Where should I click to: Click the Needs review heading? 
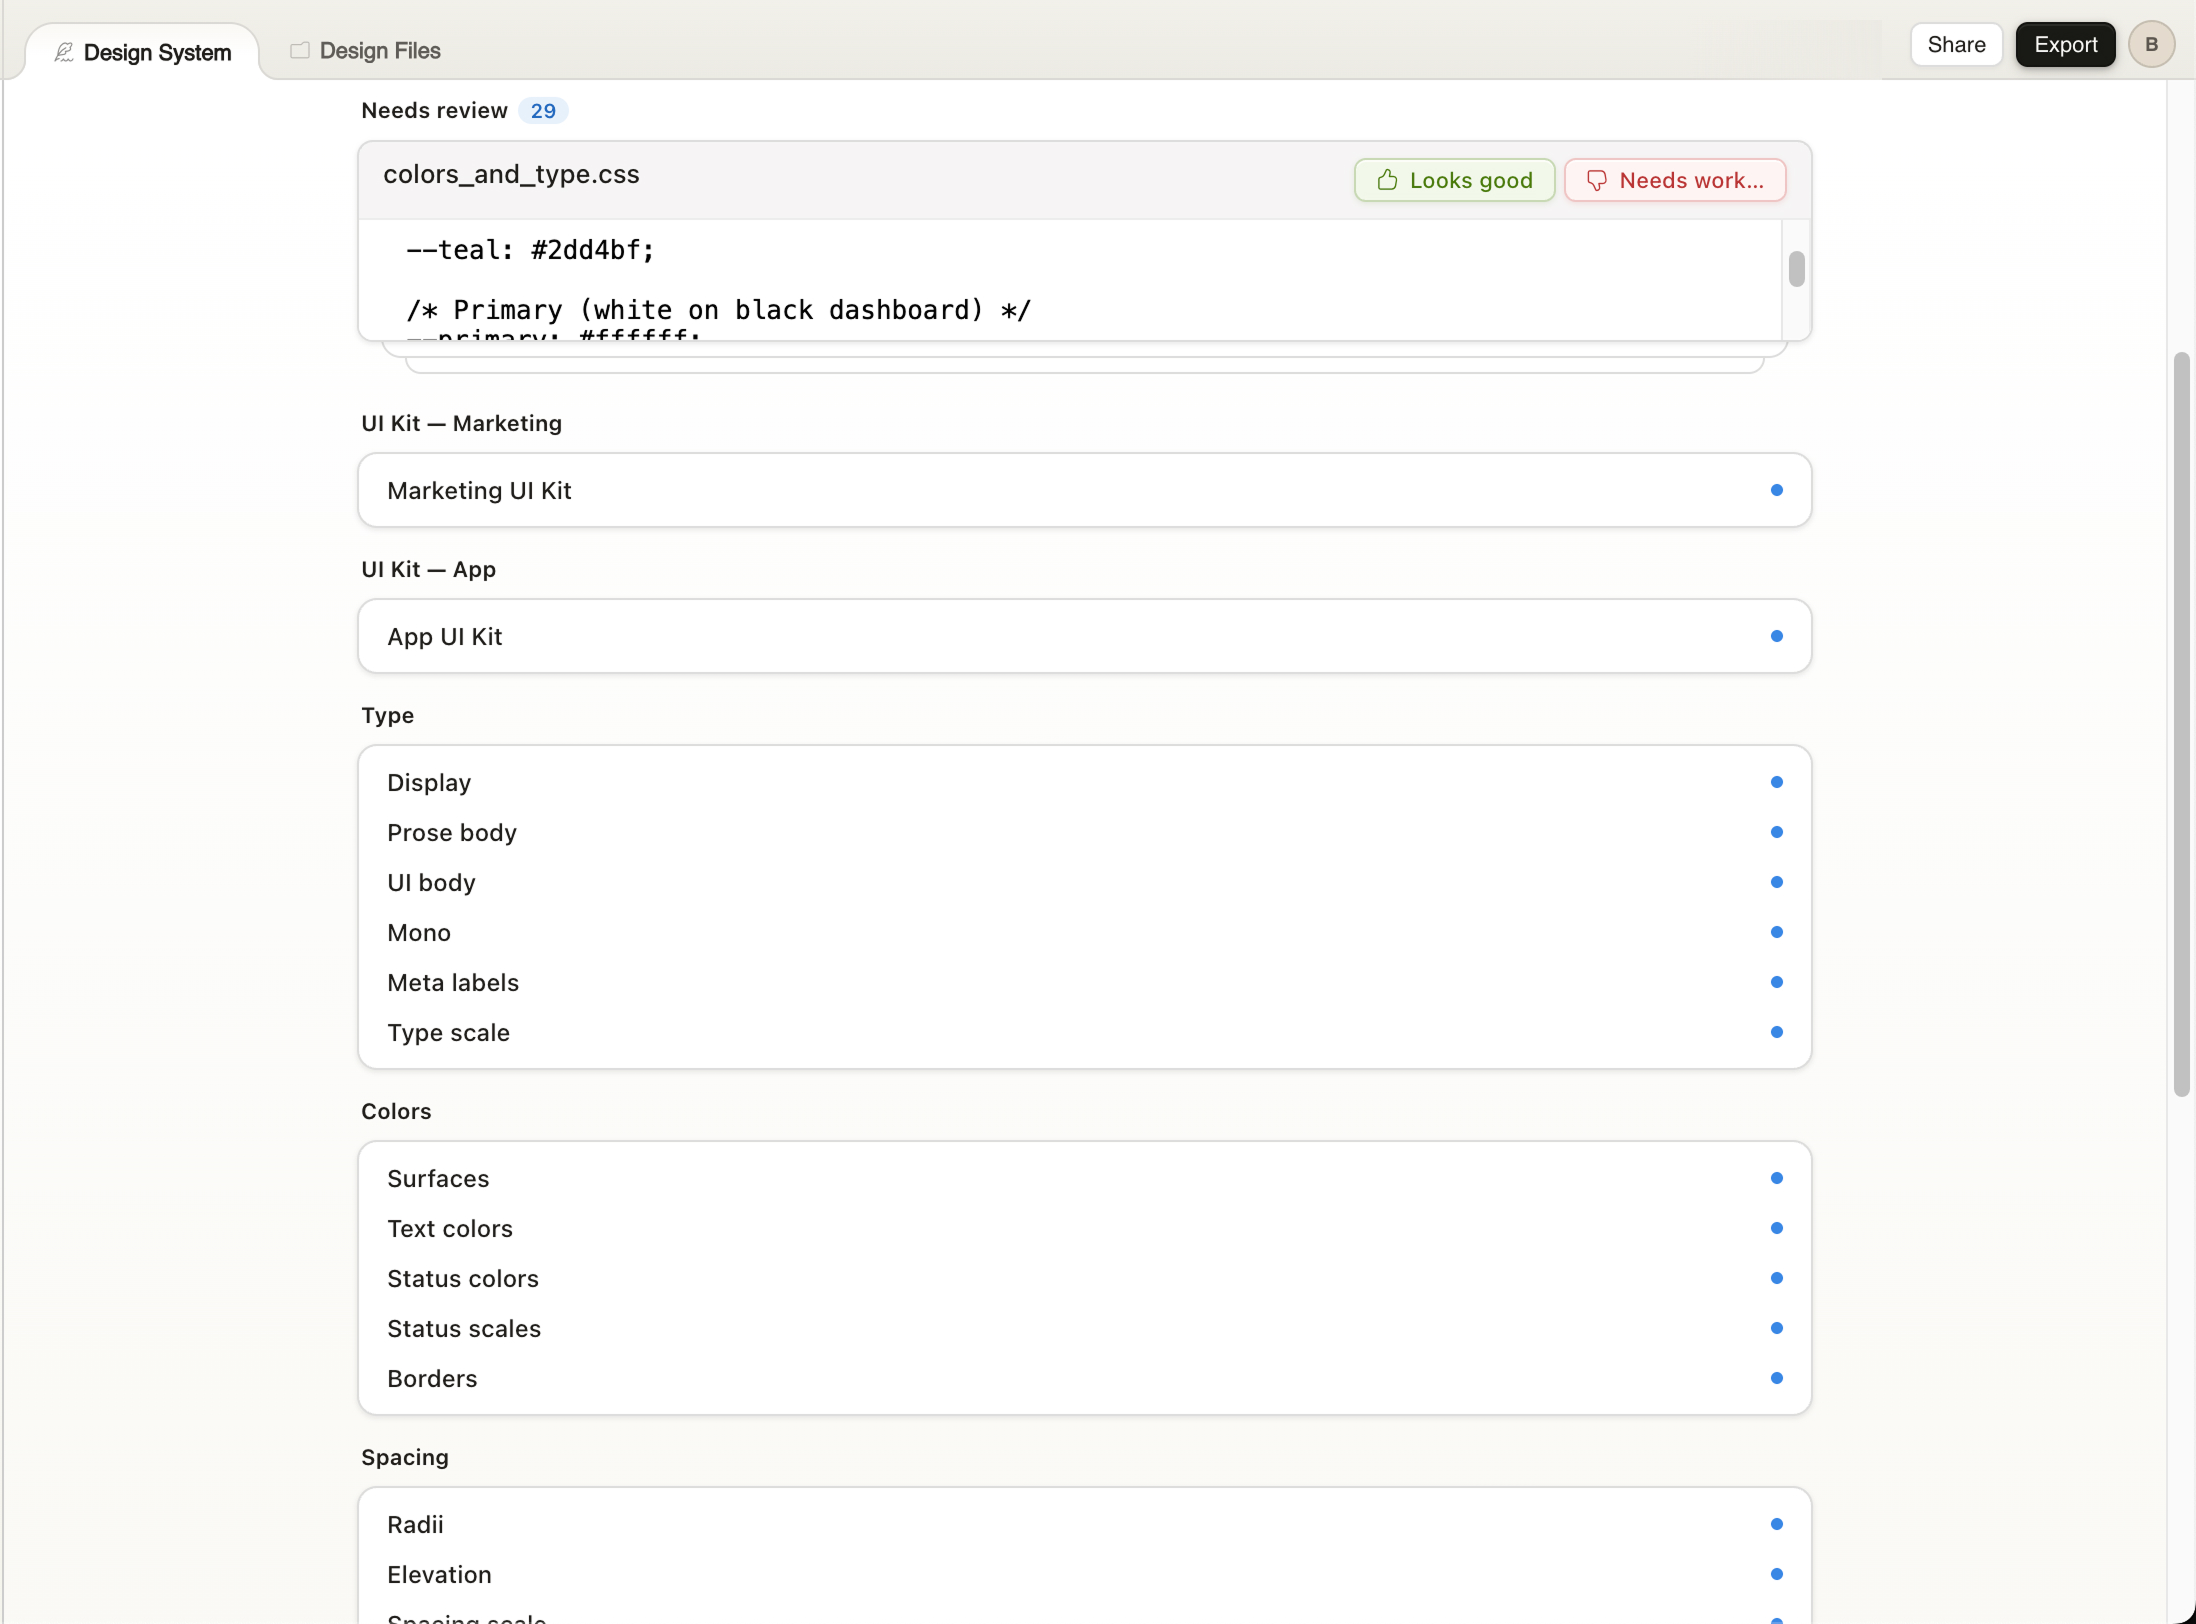tap(434, 111)
